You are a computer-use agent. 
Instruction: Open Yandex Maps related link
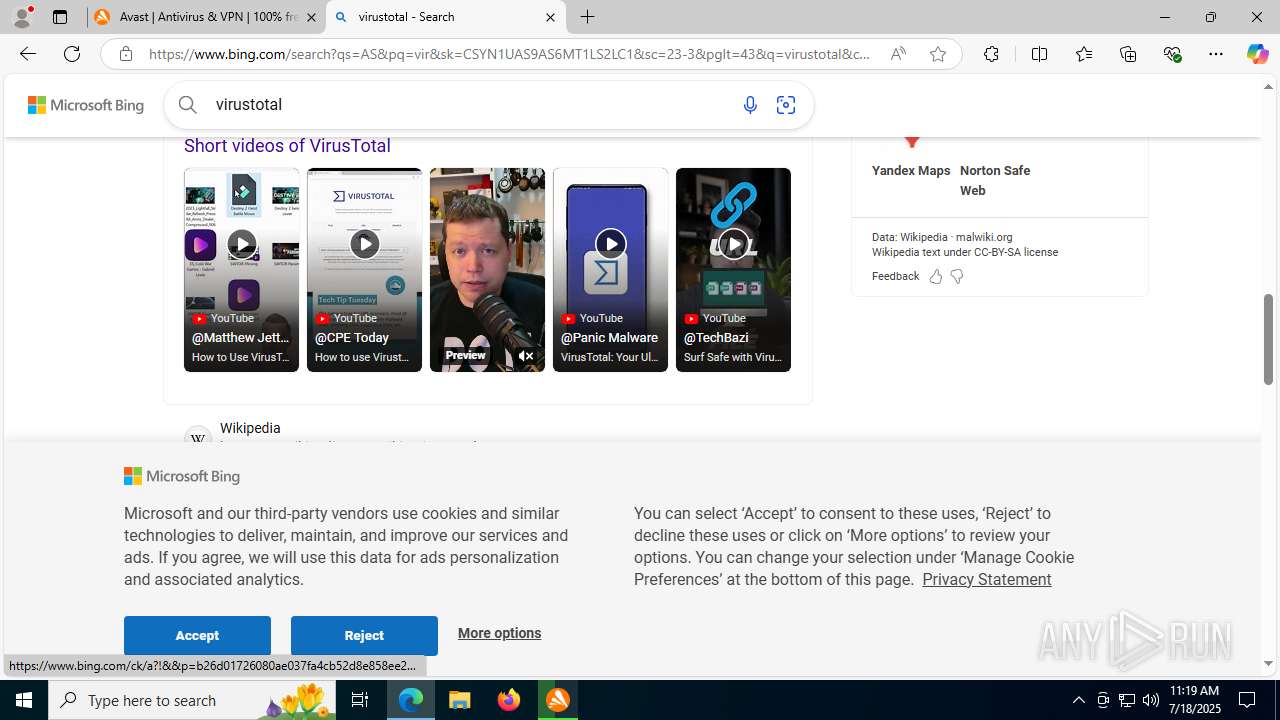click(911, 171)
